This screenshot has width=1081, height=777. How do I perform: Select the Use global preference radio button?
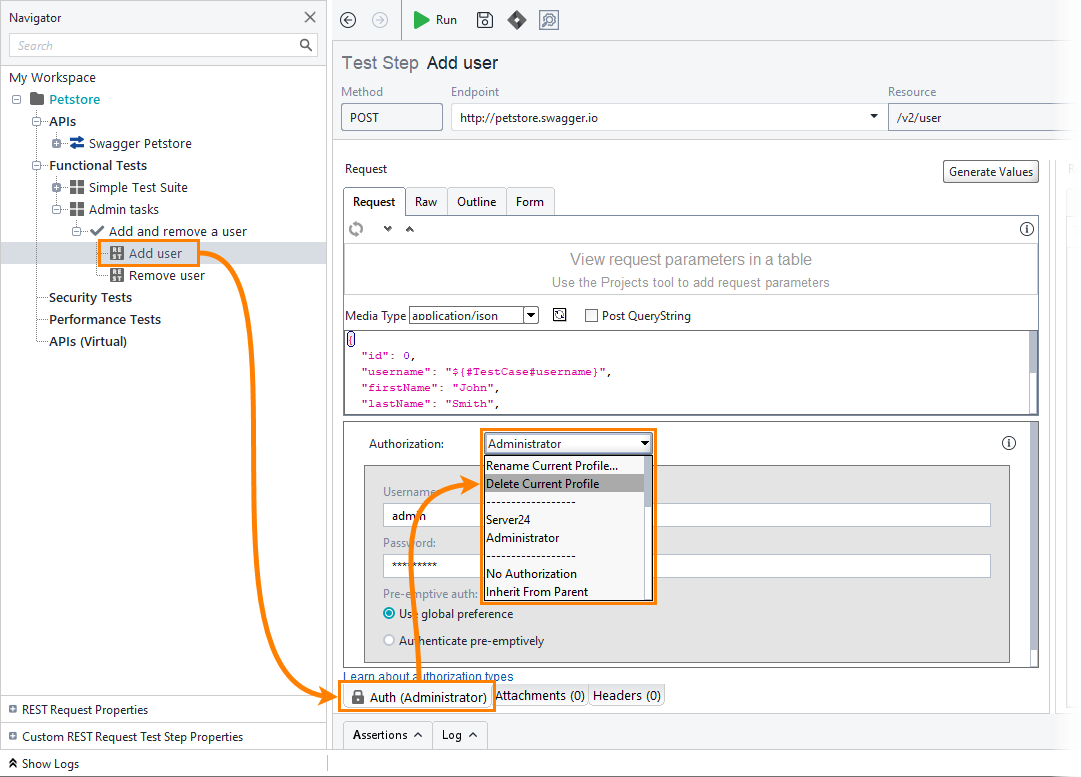click(x=389, y=614)
